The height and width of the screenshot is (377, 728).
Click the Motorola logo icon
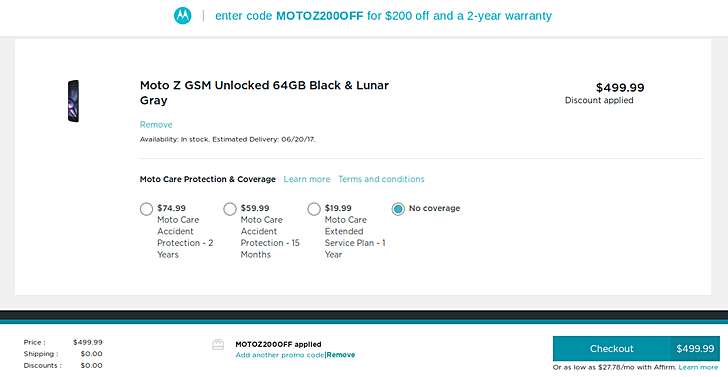click(x=182, y=16)
